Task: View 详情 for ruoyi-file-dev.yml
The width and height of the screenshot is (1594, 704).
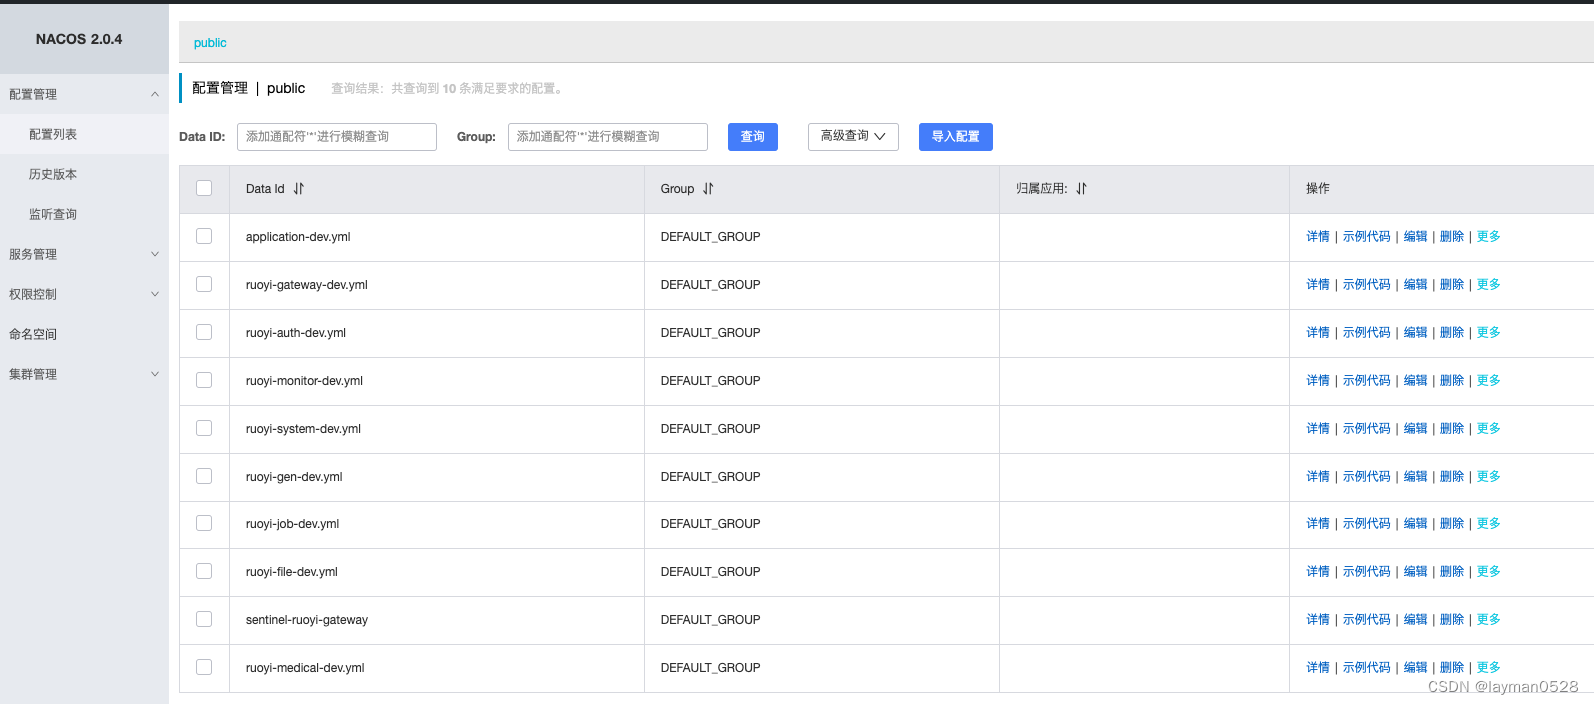Action: coord(1318,572)
